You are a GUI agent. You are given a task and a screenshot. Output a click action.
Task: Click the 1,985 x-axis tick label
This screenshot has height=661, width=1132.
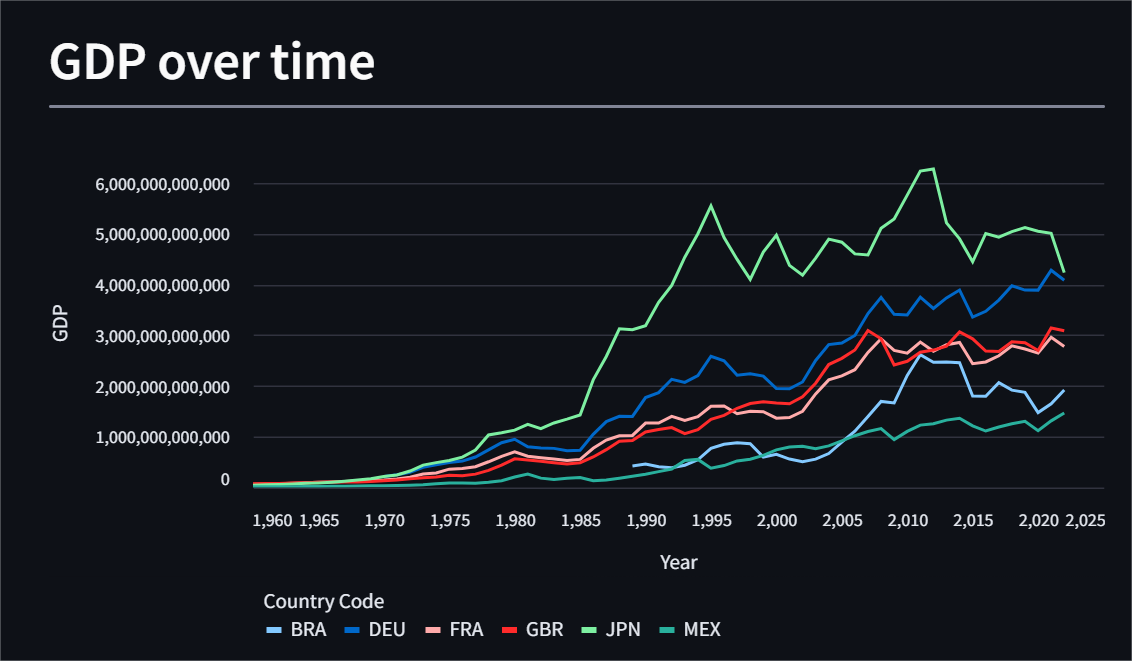(x=581, y=521)
